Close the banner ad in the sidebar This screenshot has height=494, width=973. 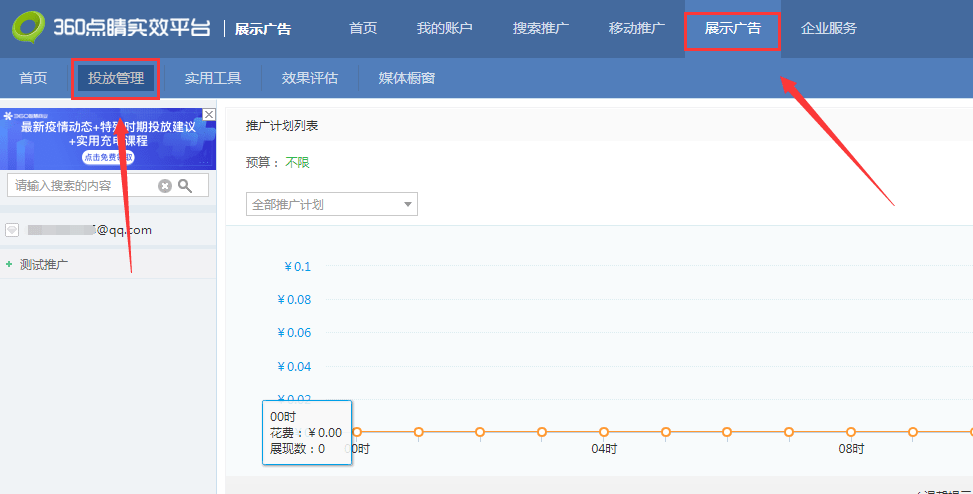click(x=209, y=115)
